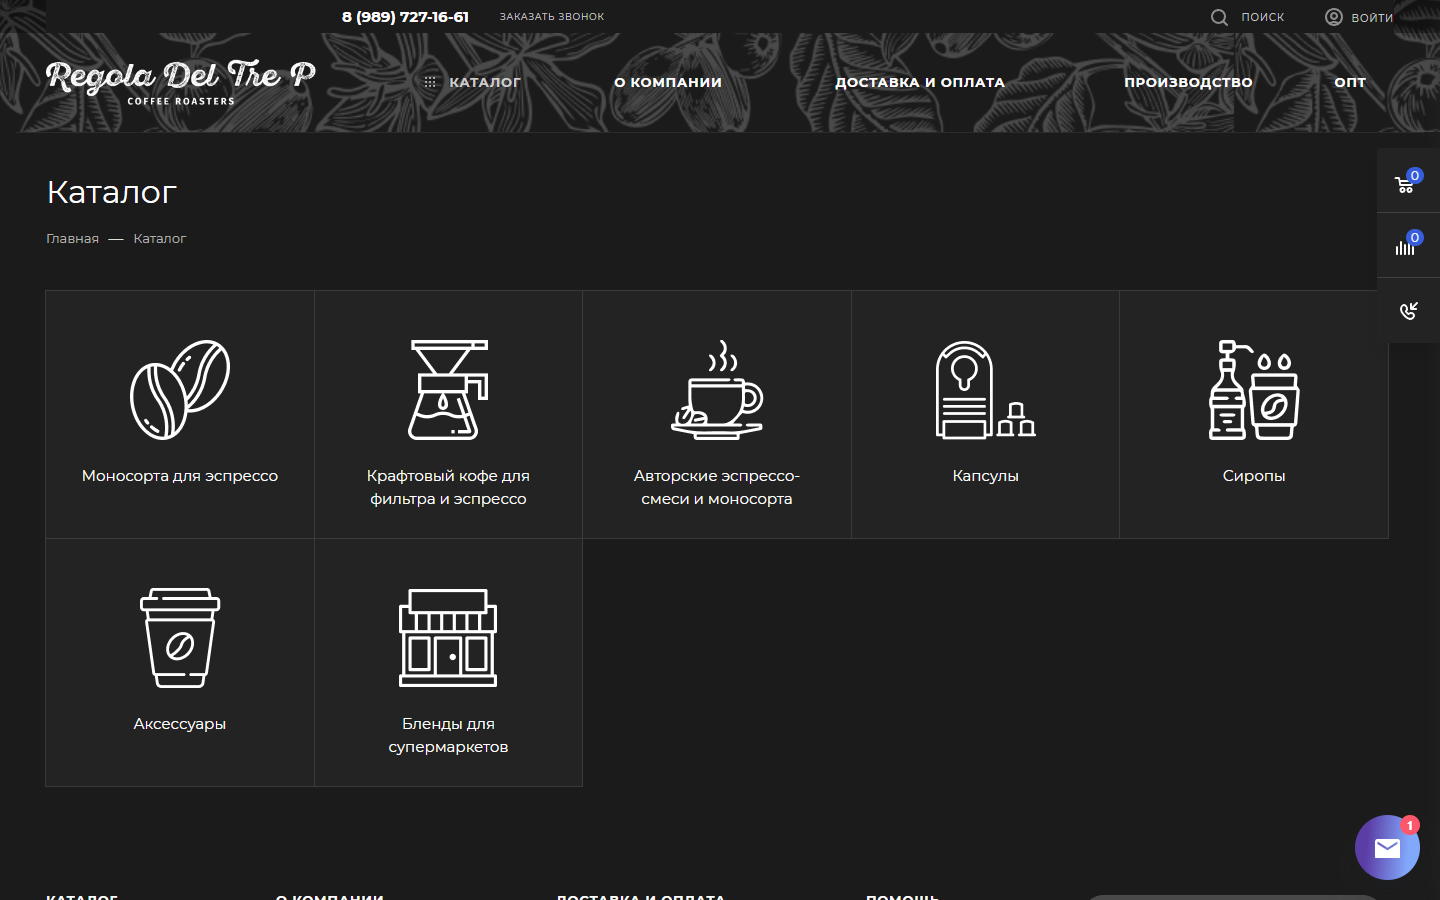Open the Производство menu item

point(1188,82)
